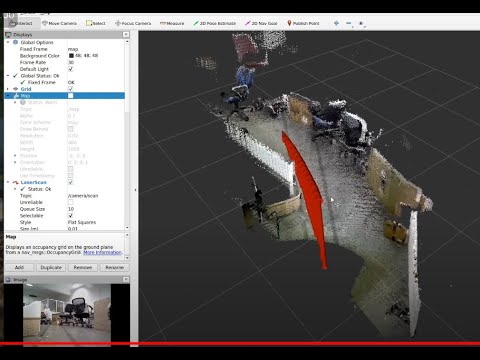Click the Global Status checkmark icon
The height and width of the screenshot is (360, 480).
click(15, 76)
